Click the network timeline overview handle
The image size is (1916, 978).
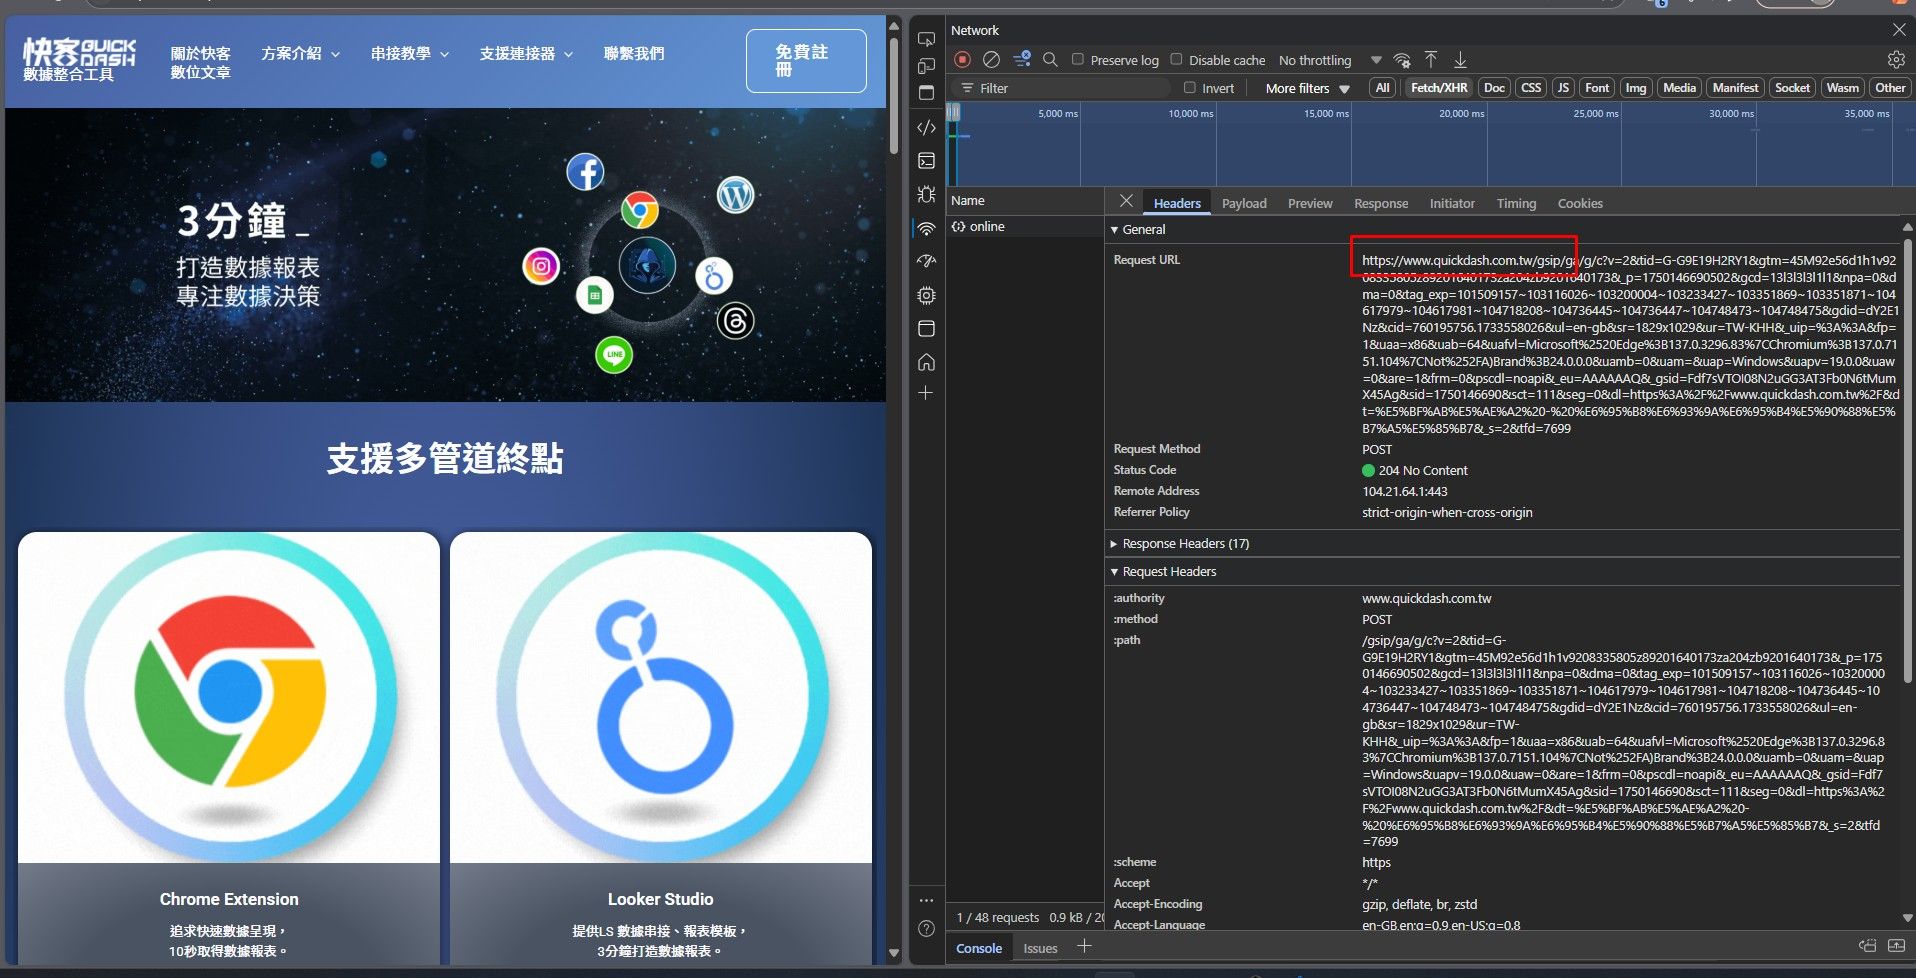tap(954, 112)
